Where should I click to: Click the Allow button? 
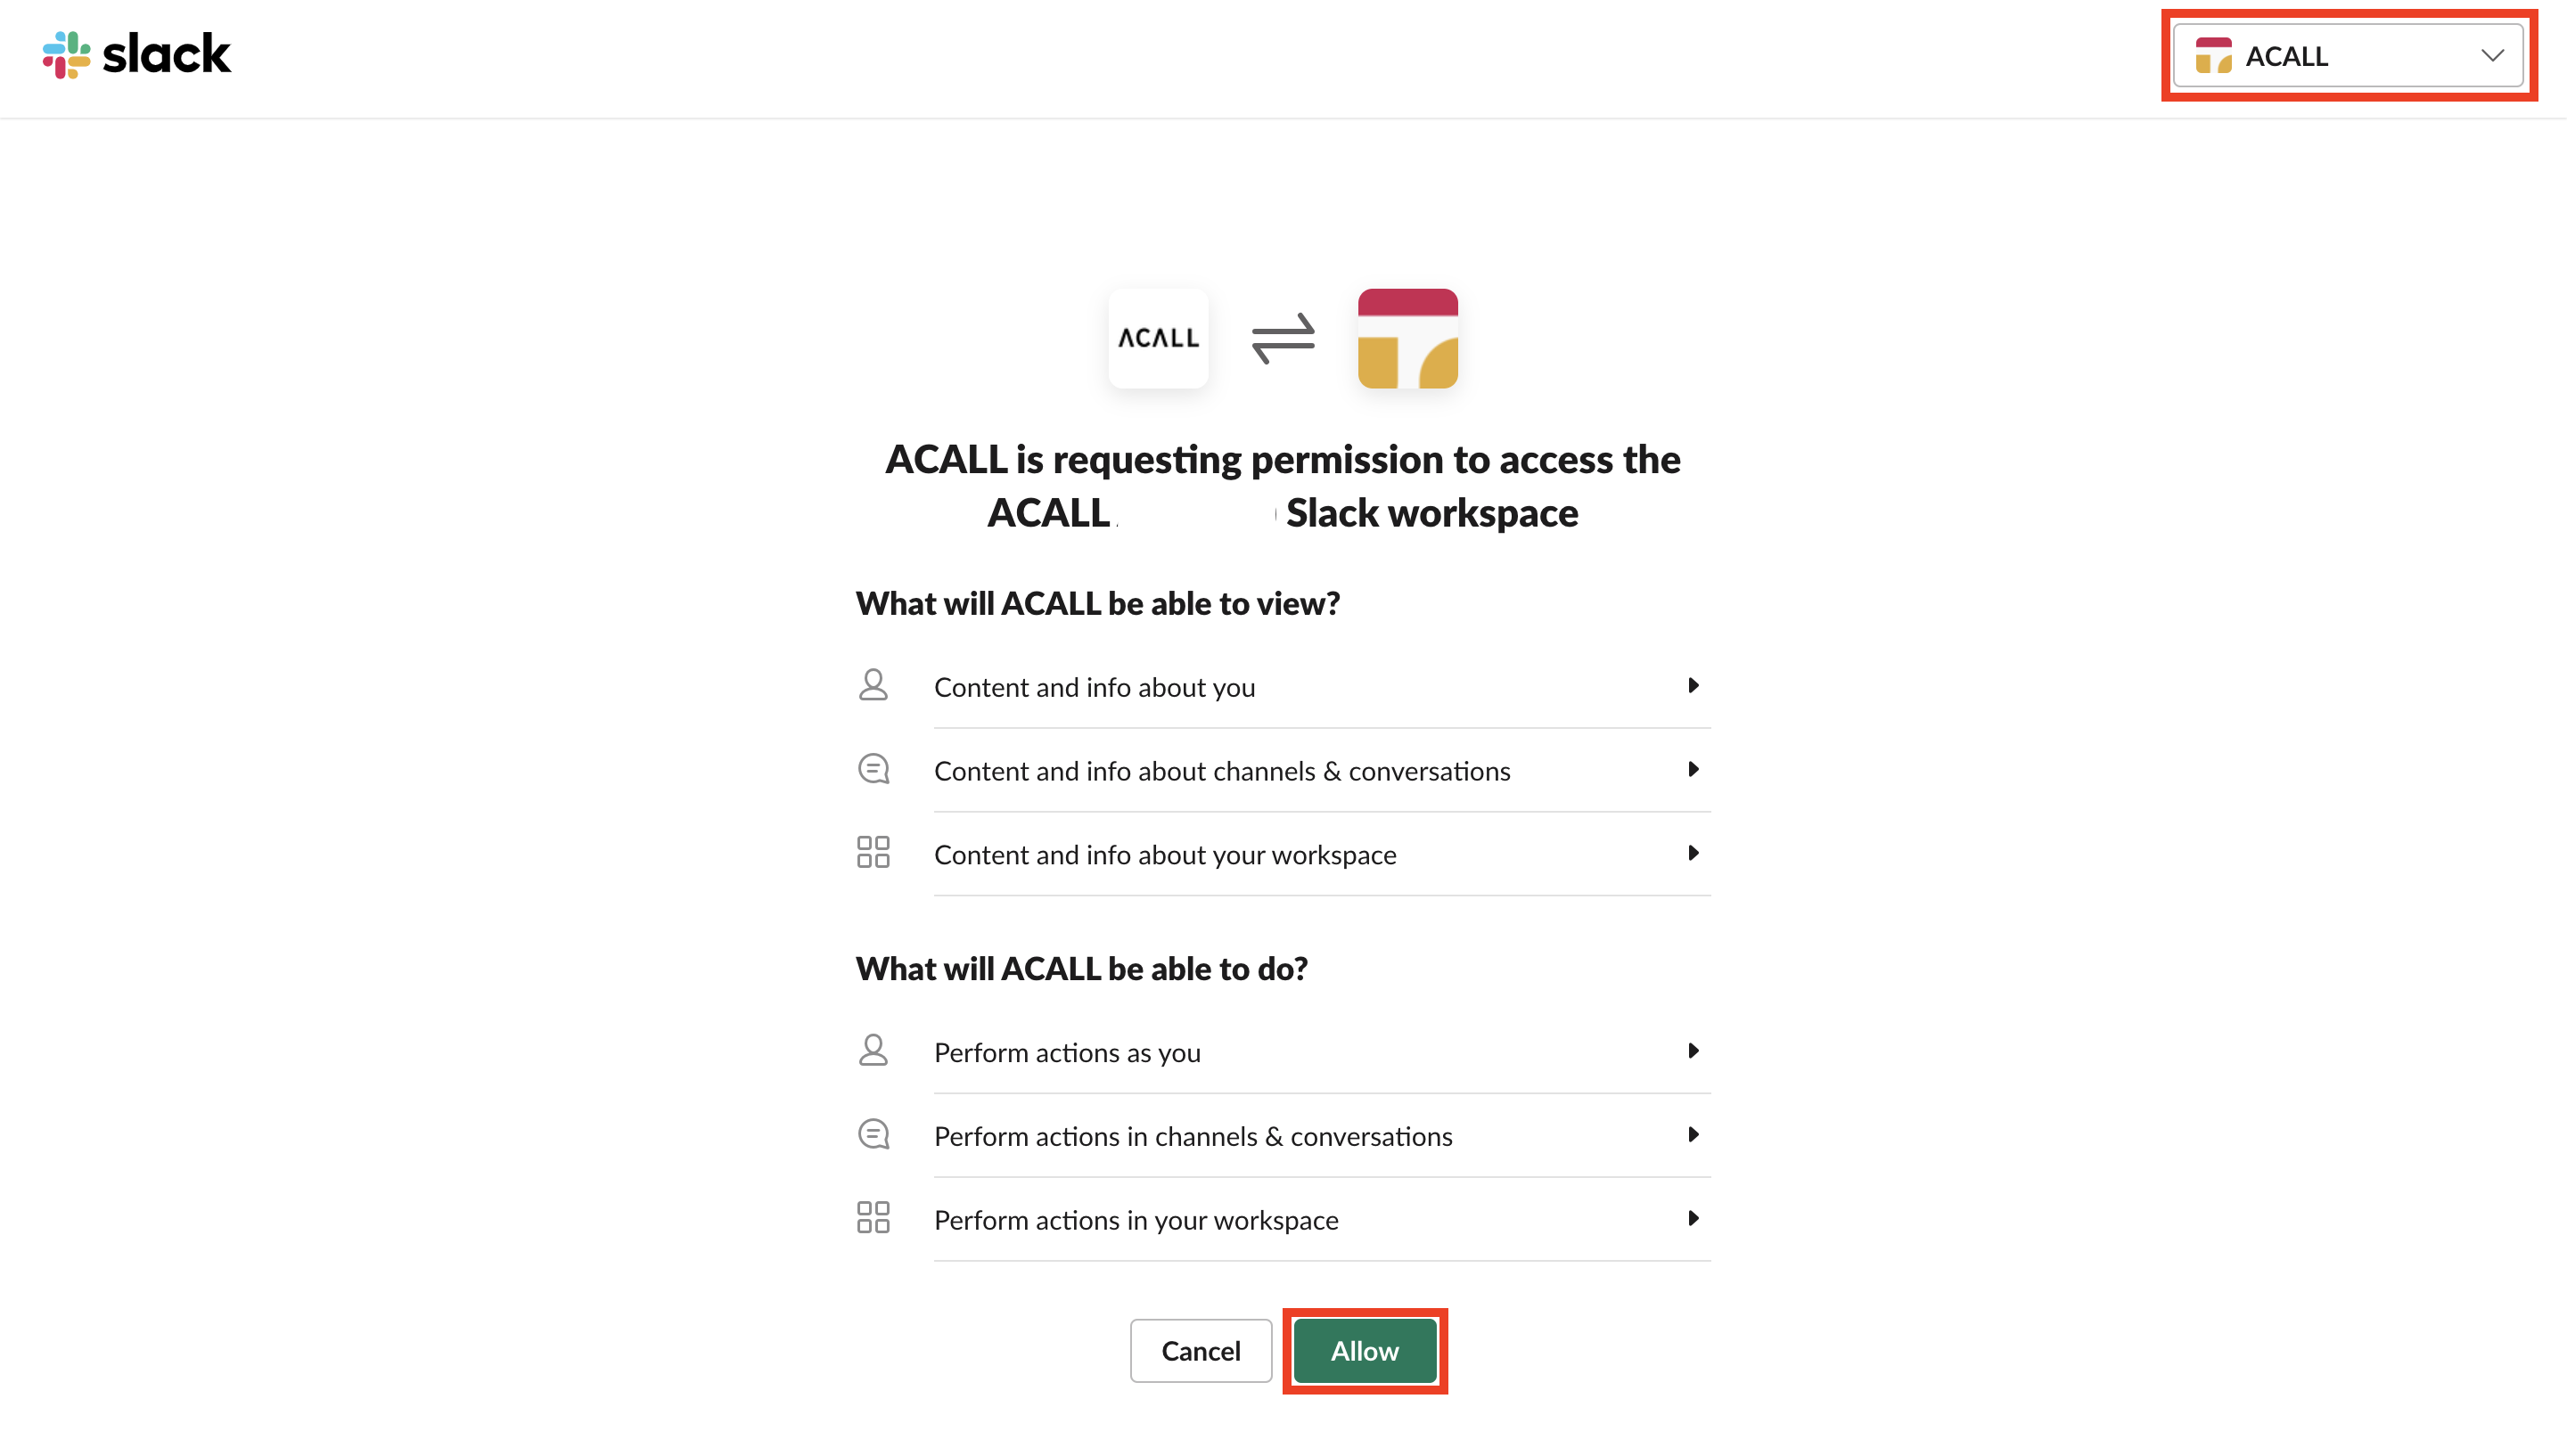coord(1364,1351)
